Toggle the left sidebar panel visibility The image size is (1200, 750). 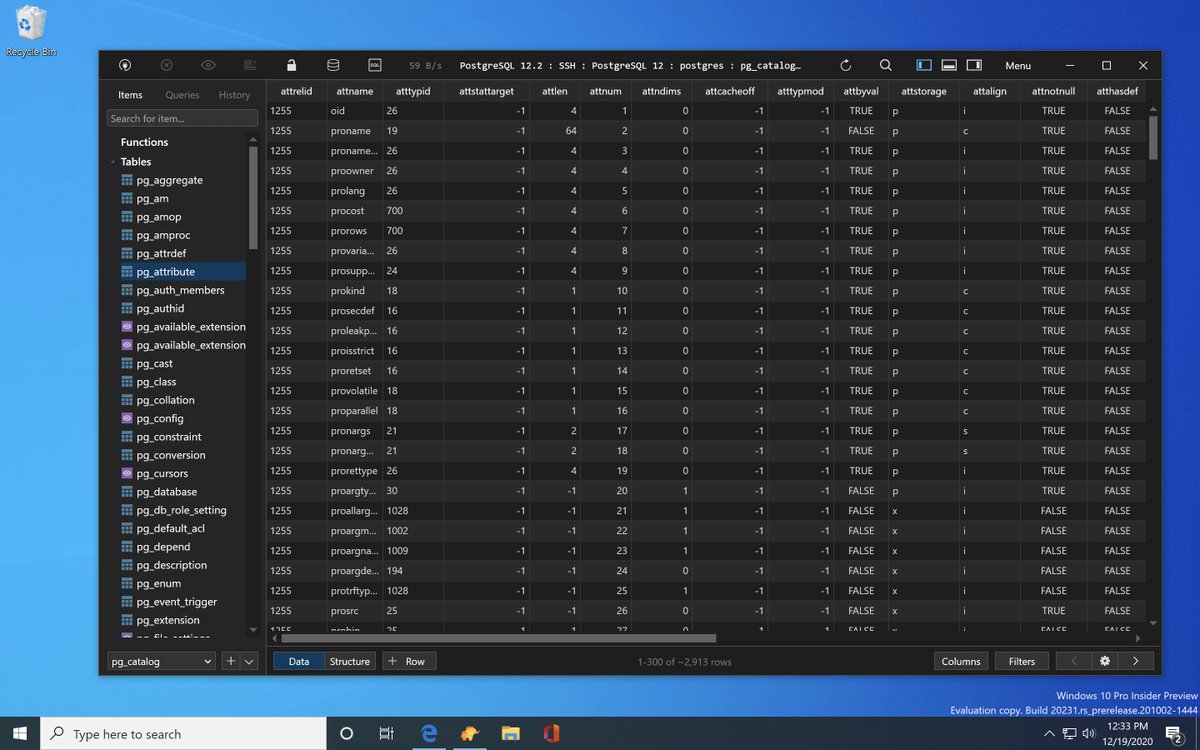[922, 65]
